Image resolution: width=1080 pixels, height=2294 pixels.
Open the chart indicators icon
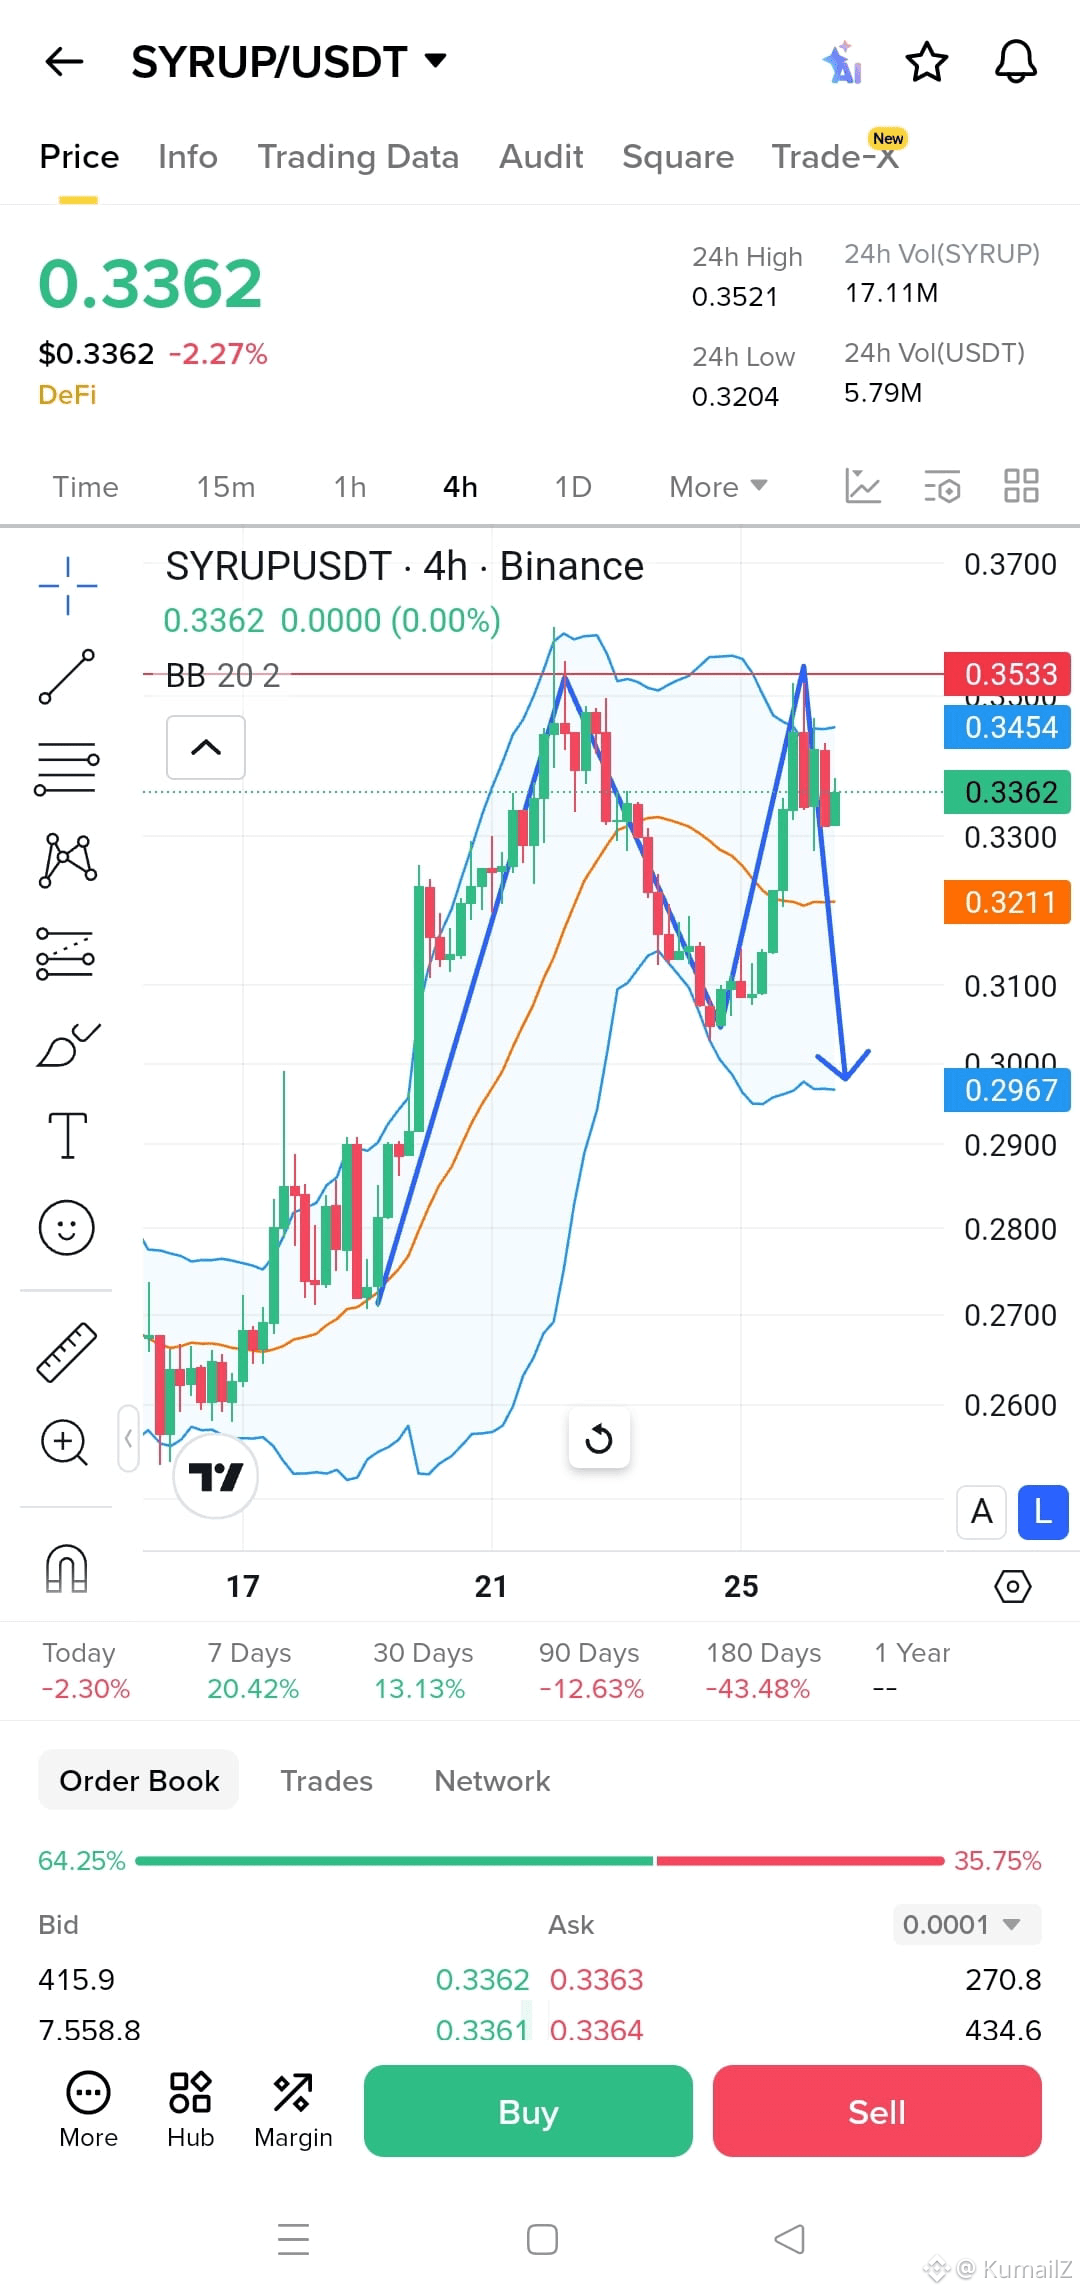click(862, 486)
